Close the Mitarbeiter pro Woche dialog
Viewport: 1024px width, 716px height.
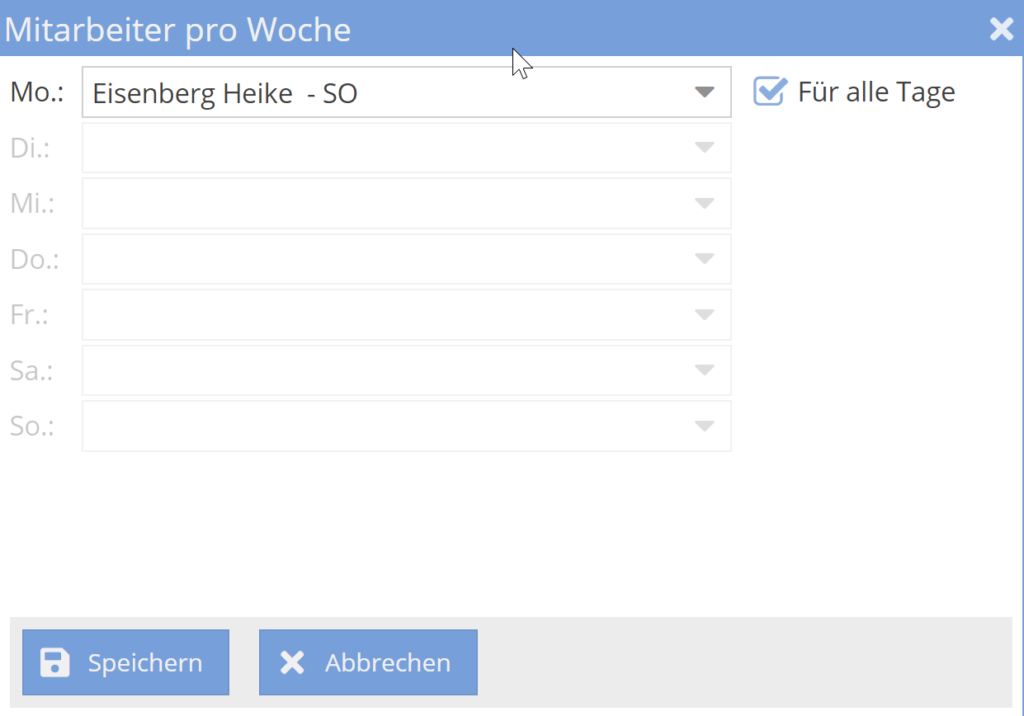1001,29
